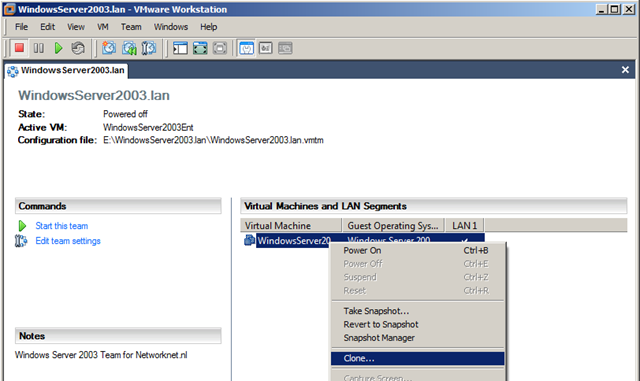Open the Edit menu
The height and width of the screenshot is (381, 640).
click(x=47, y=27)
